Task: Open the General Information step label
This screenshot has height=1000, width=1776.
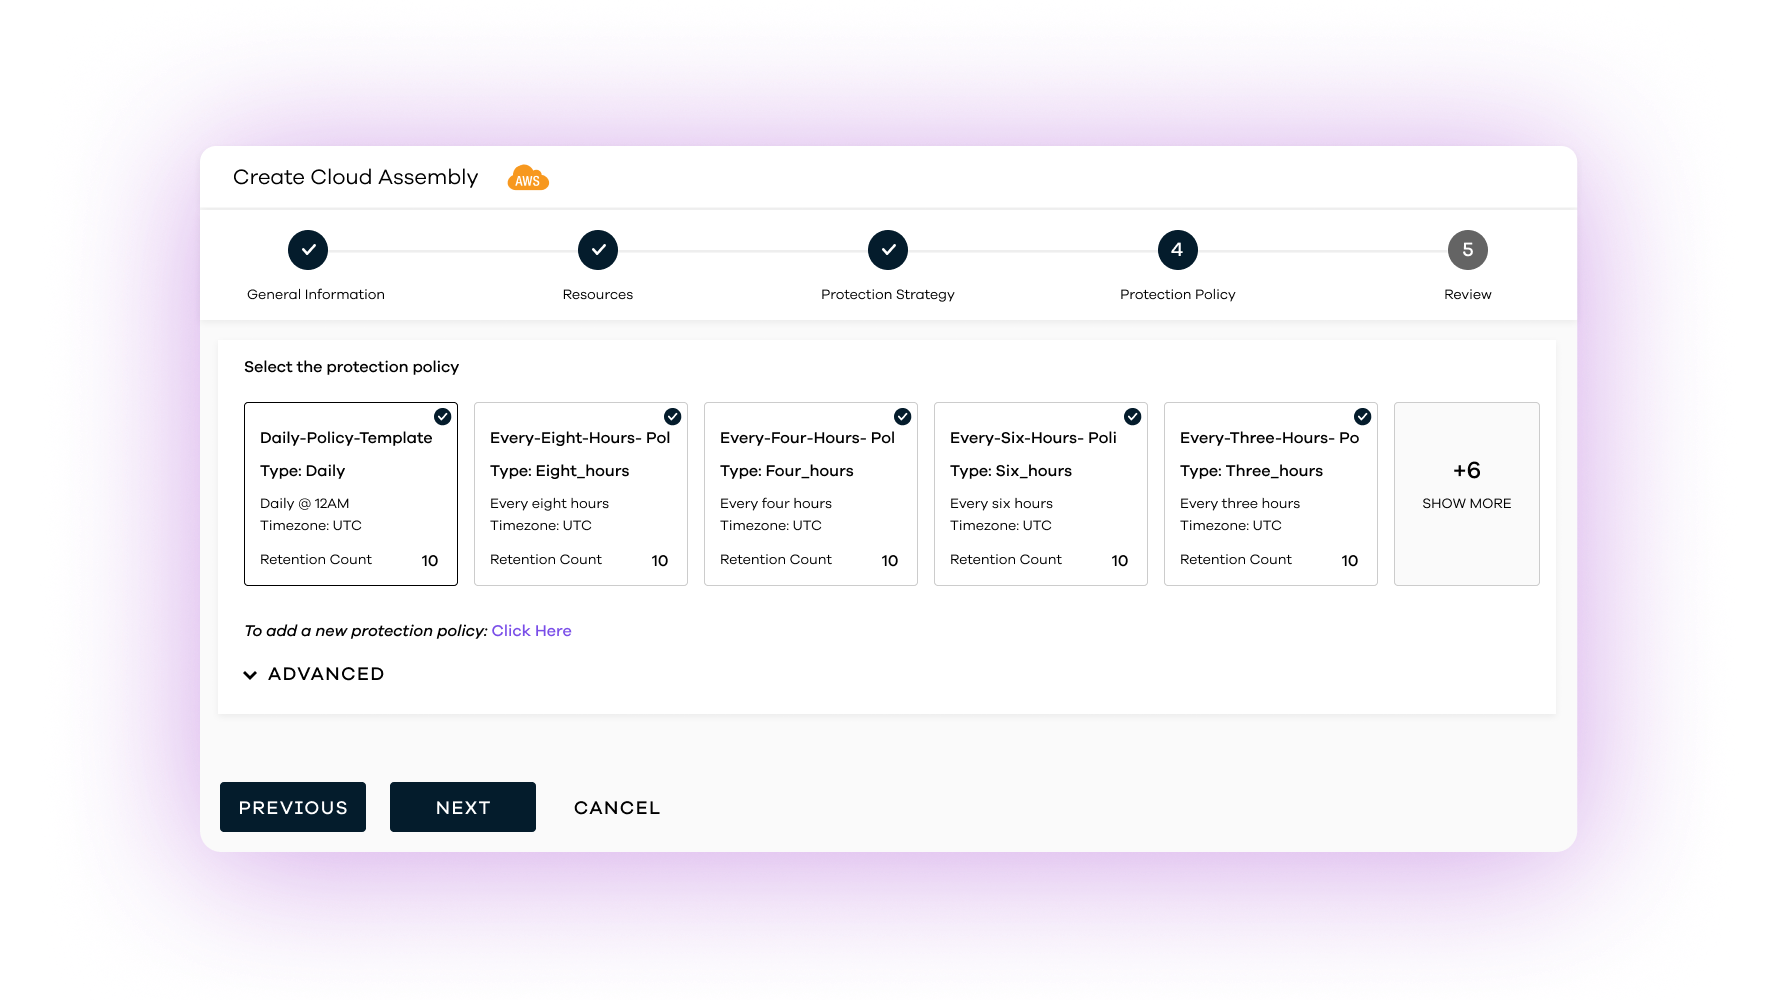Action: pyautogui.click(x=316, y=294)
